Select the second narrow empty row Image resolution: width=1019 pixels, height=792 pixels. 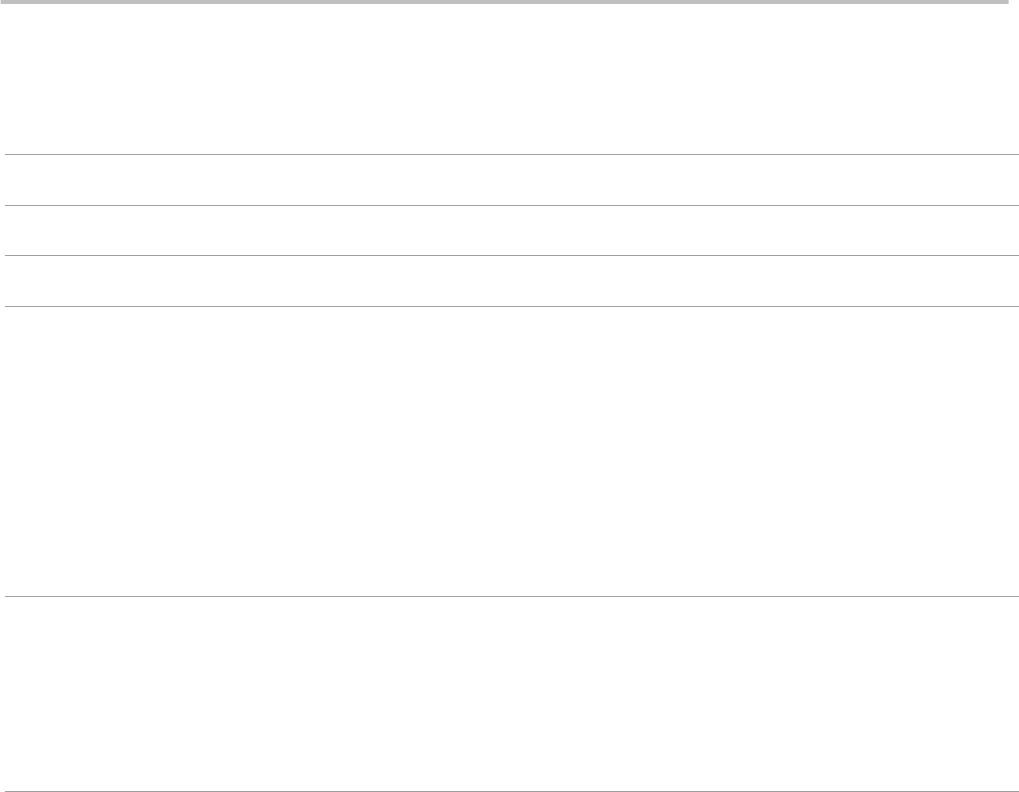tap(511, 231)
